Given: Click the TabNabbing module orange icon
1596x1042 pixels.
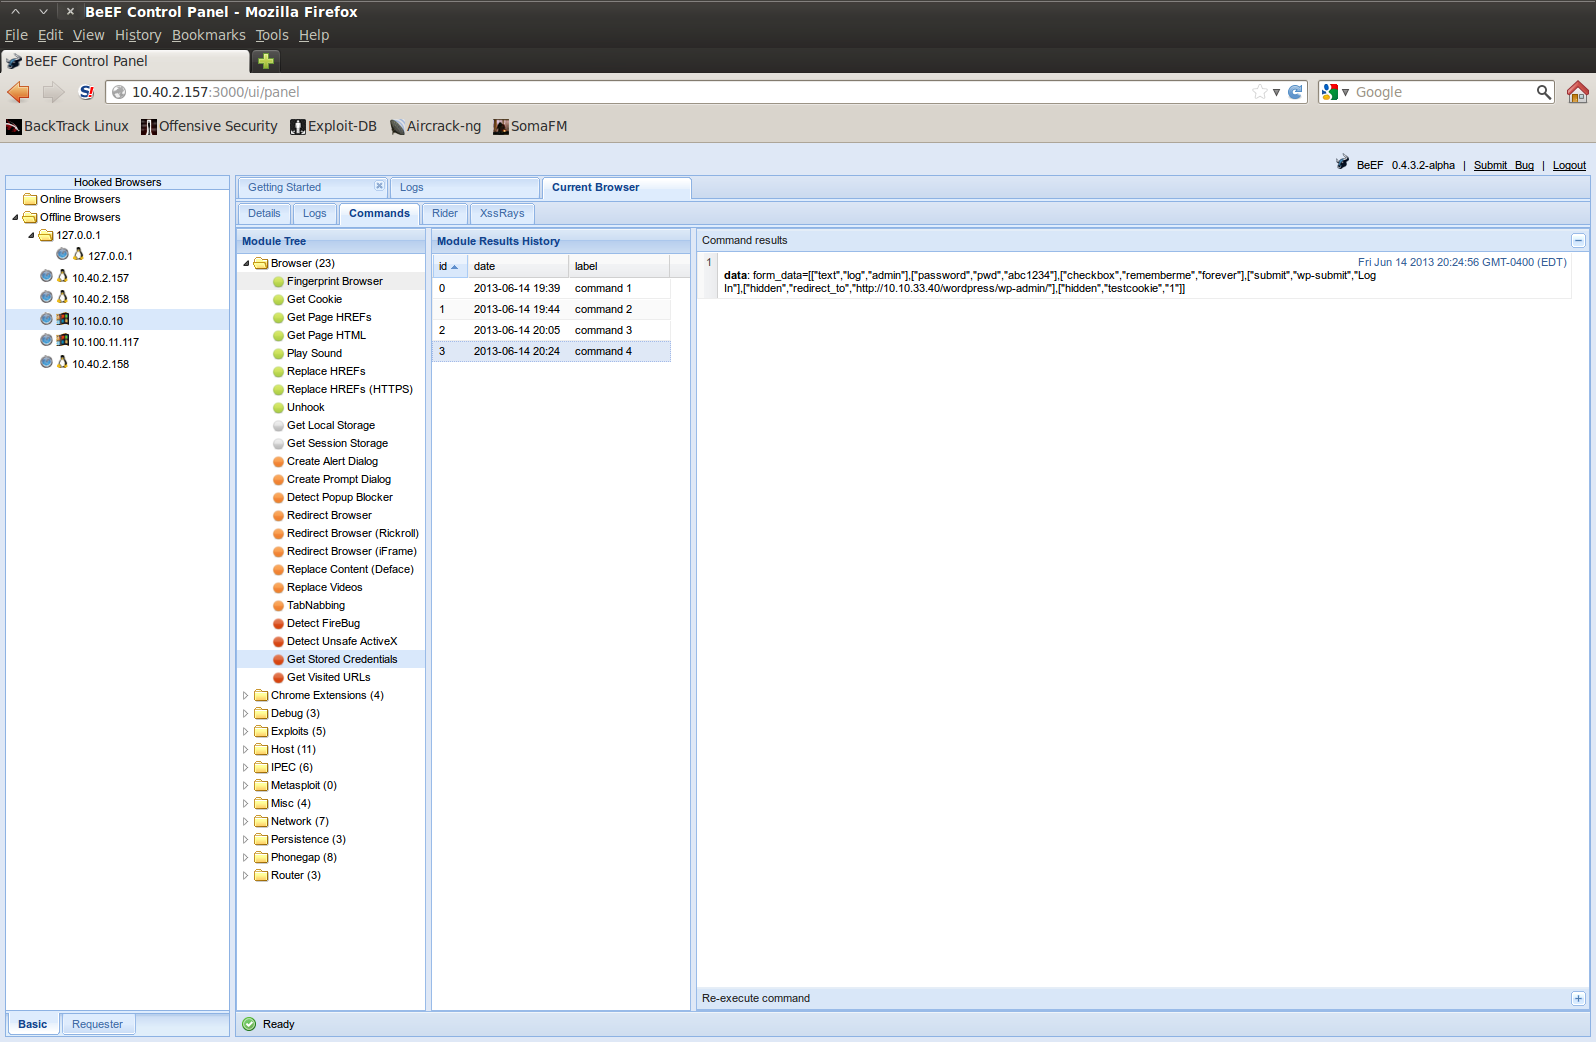Looking at the screenshot, I should coord(279,606).
